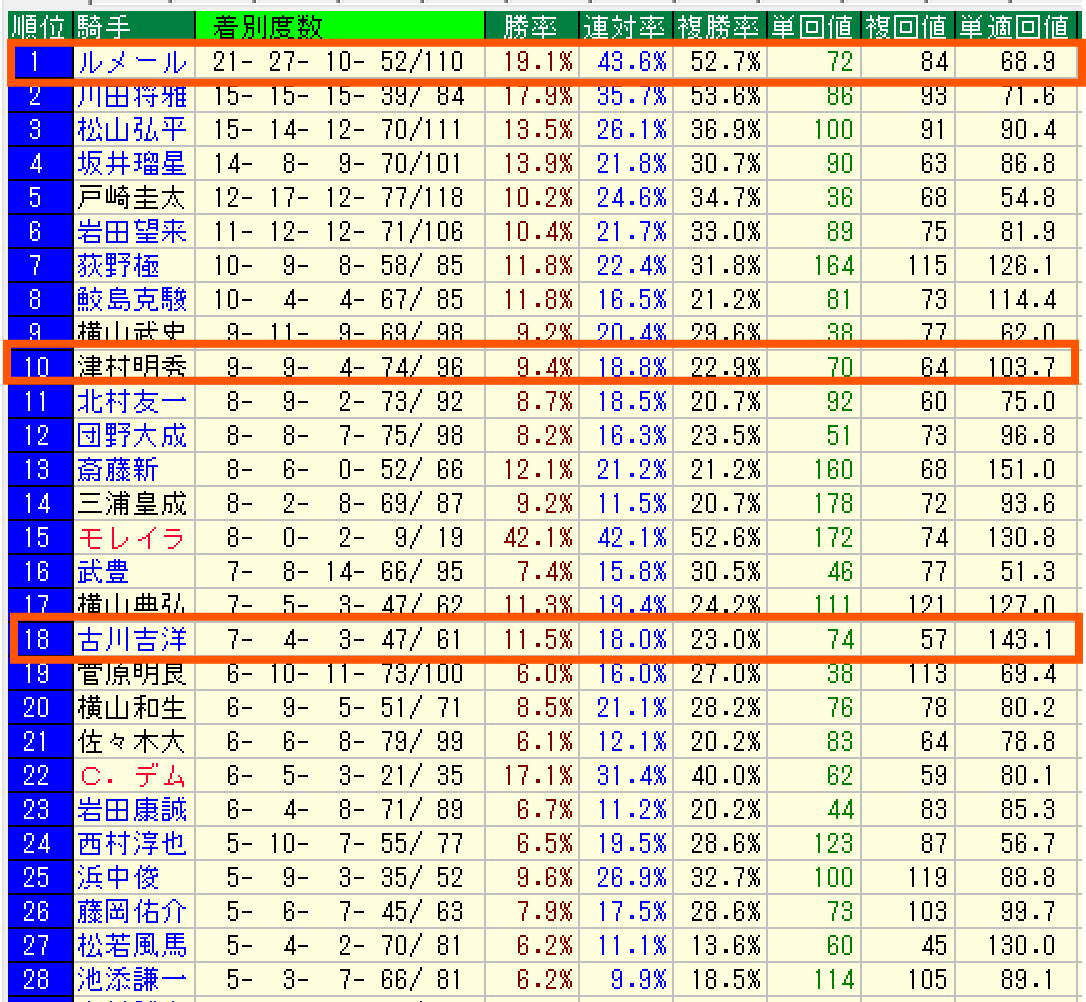Click jockey 津村明秀 name
The width and height of the screenshot is (1086, 1002).
point(132,367)
